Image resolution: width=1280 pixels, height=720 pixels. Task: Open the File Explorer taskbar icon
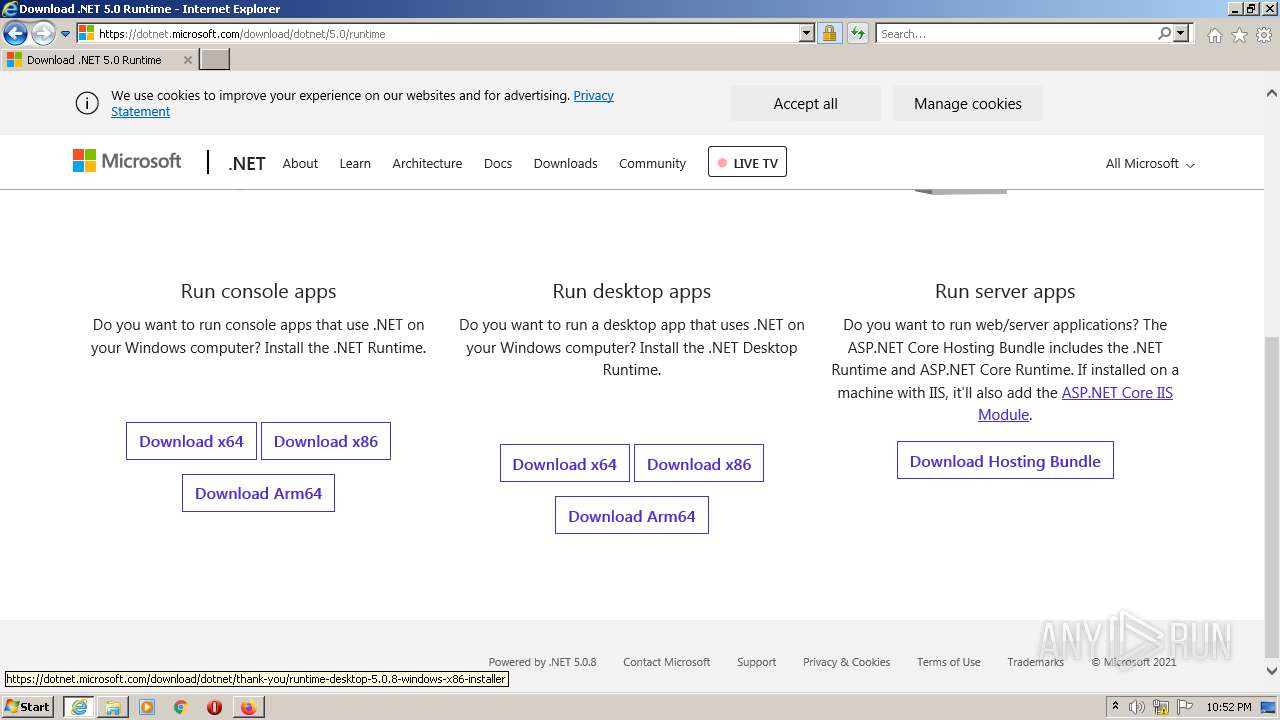tap(113, 707)
